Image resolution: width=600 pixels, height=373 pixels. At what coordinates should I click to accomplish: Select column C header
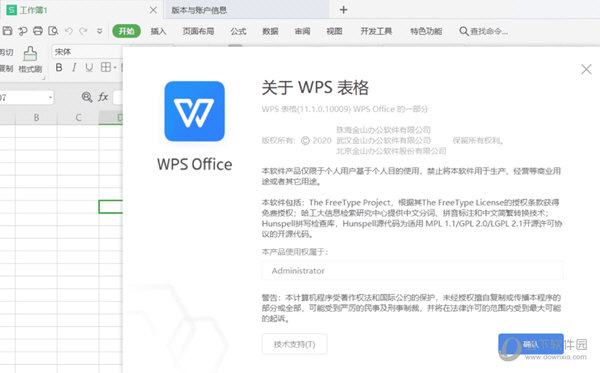[x=78, y=117]
